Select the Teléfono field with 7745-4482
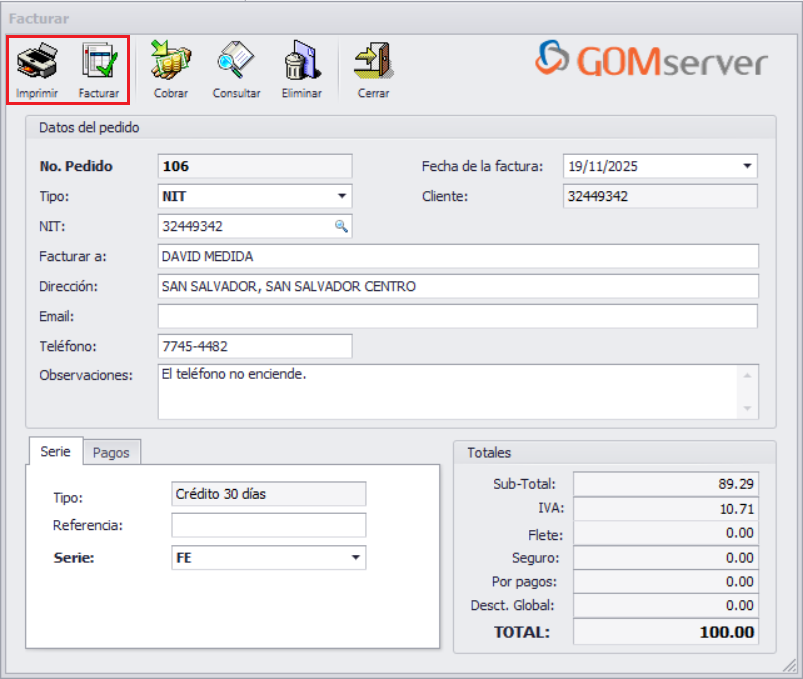The image size is (803, 679). point(250,346)
